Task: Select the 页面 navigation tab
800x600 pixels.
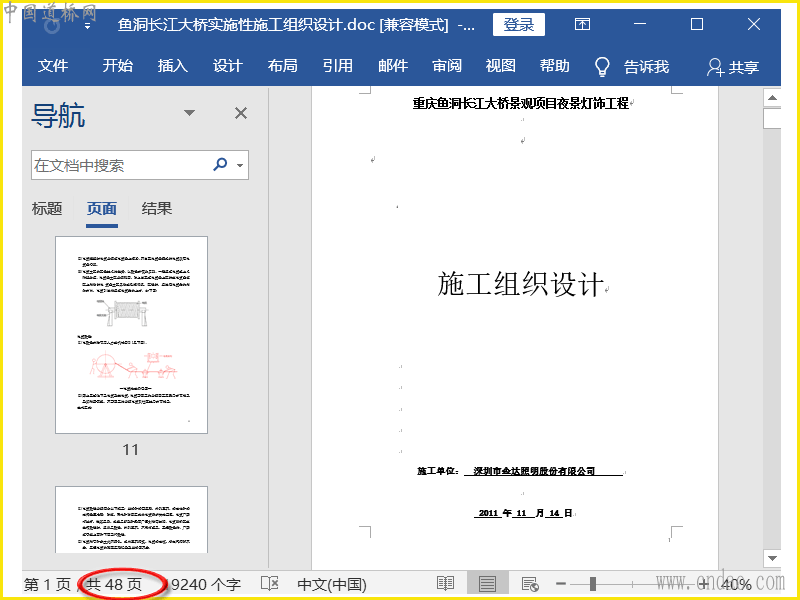Action: point(102,209)
